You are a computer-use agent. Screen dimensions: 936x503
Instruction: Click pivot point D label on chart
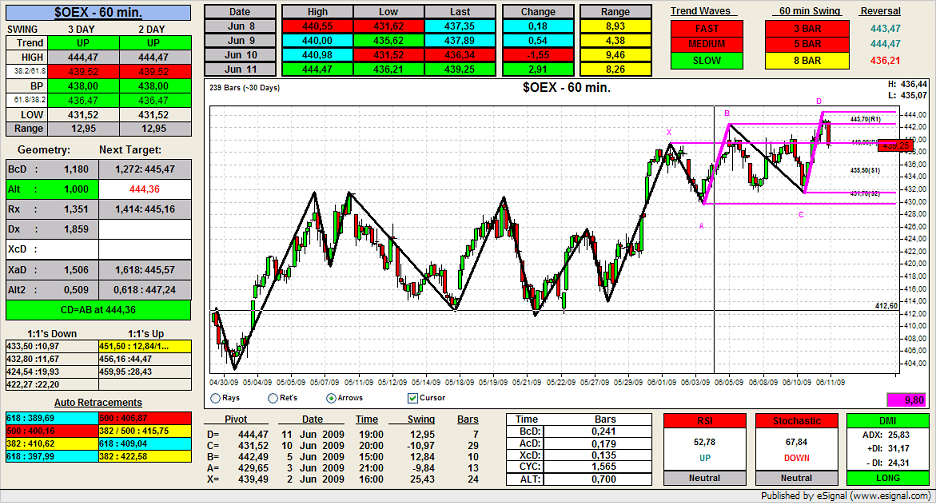click(x=818, y=102)
